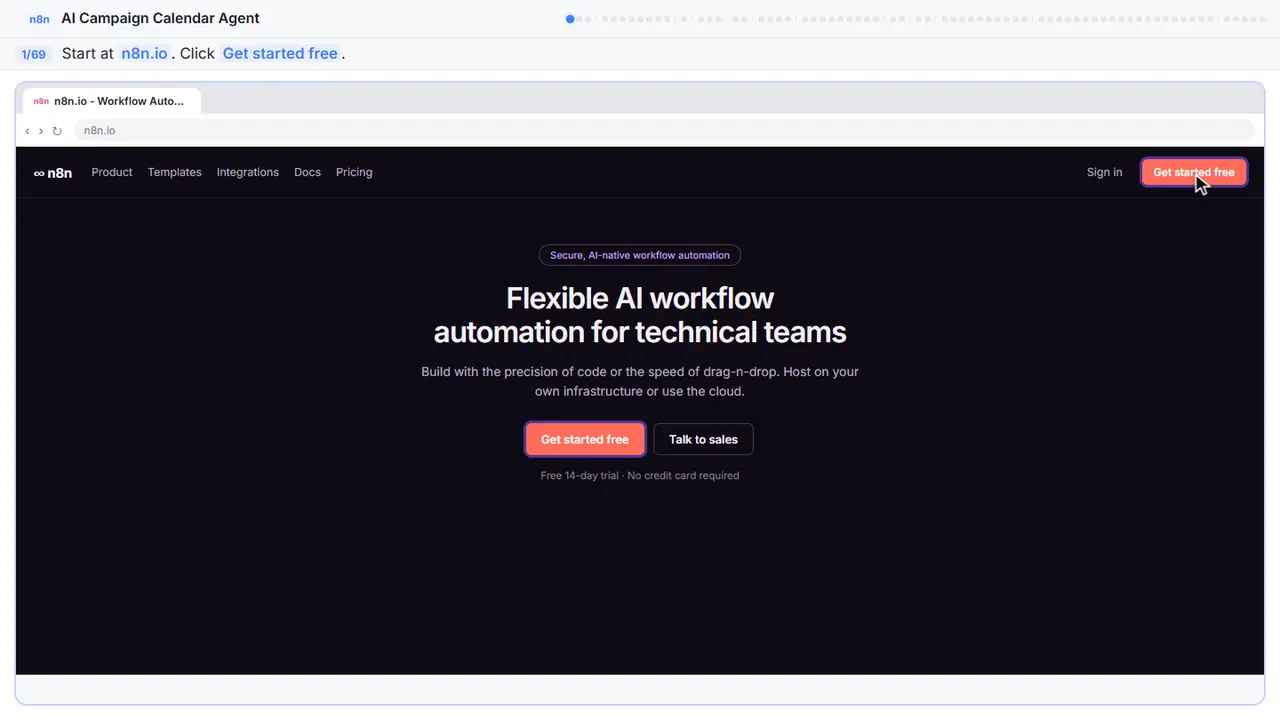Viewport: 1280px width, 720px height.
Task: Click hero Get started free button
Action: pos(585,439)
